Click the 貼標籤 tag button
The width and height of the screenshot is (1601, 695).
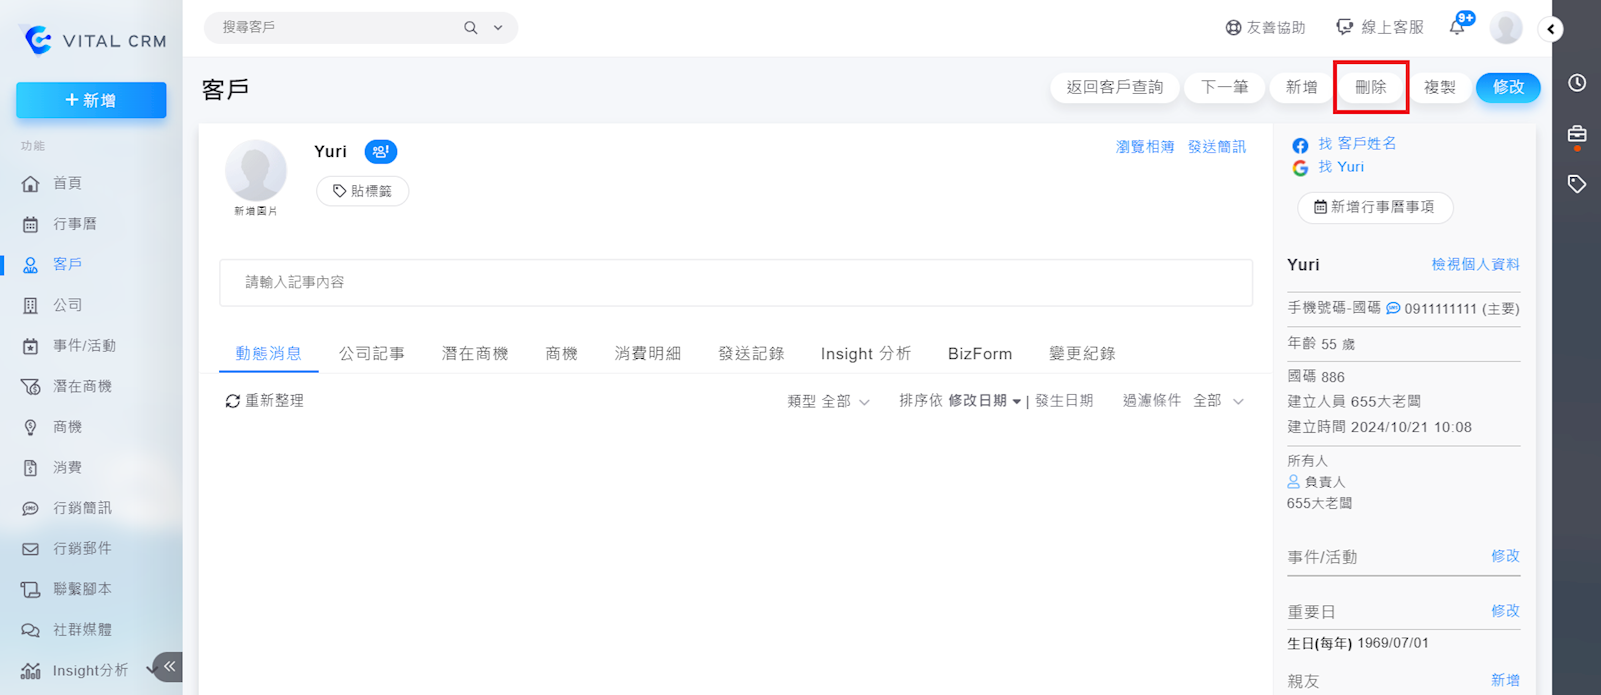[x=362, y=191]
